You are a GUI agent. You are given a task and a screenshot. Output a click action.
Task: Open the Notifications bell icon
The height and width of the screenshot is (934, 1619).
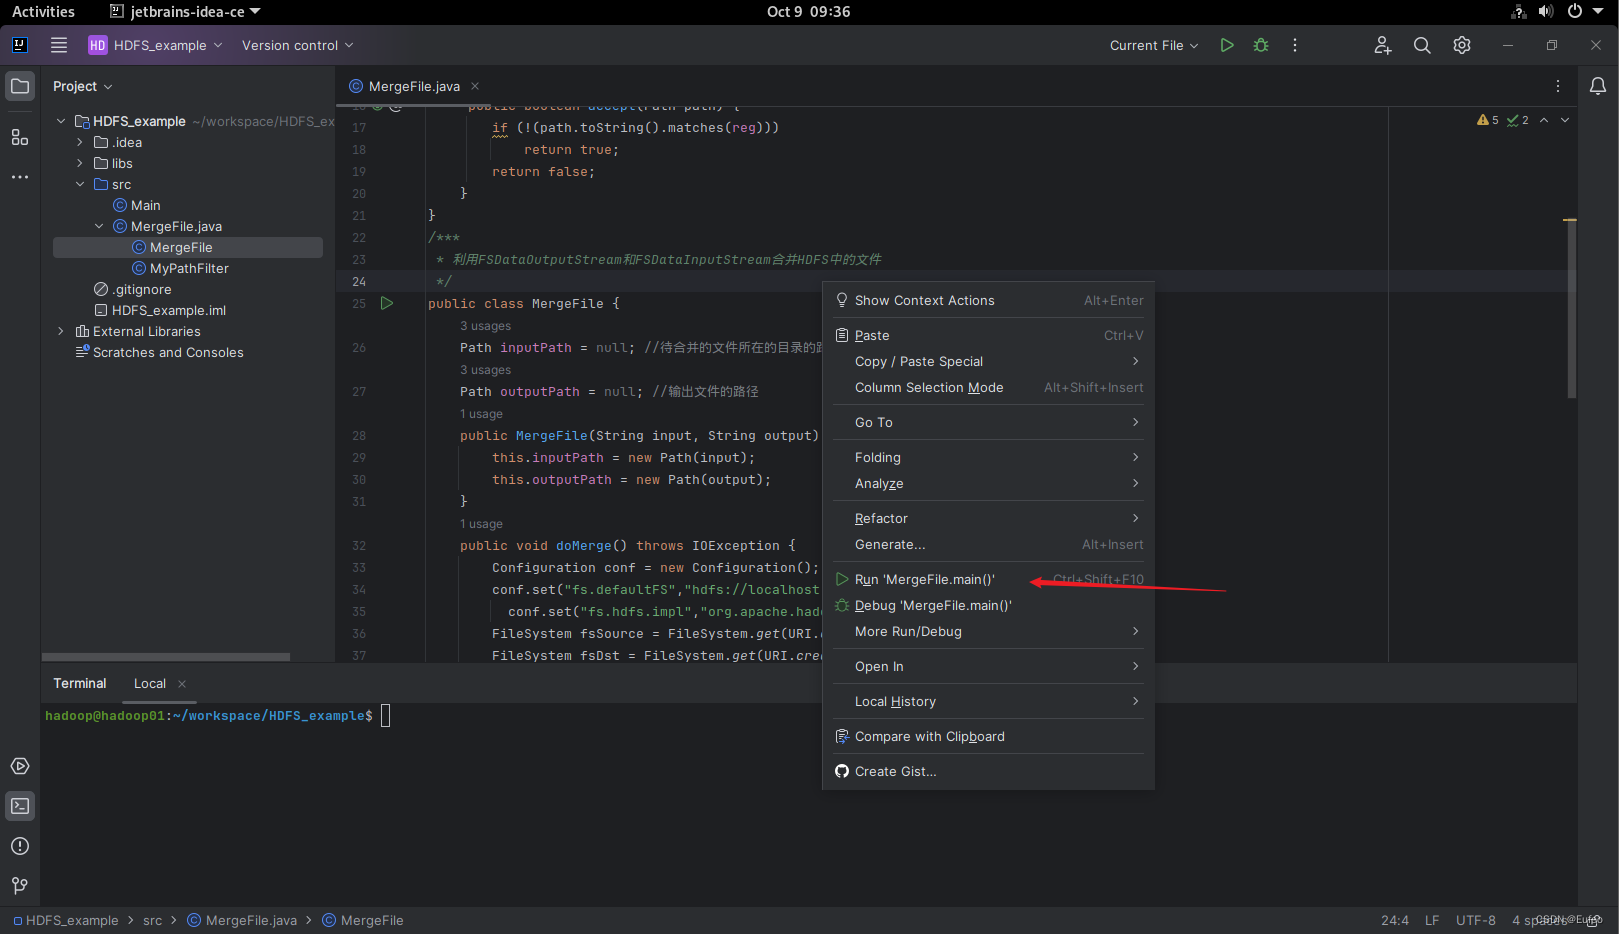click(1597, 86)
